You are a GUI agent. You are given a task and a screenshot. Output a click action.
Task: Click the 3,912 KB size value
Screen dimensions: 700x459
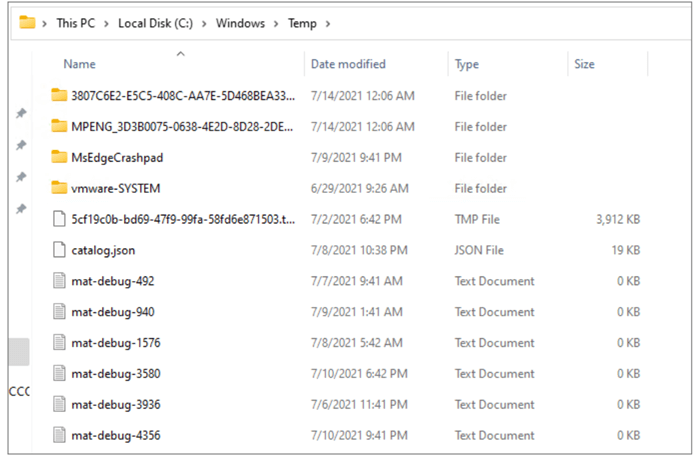click(618, 219)
